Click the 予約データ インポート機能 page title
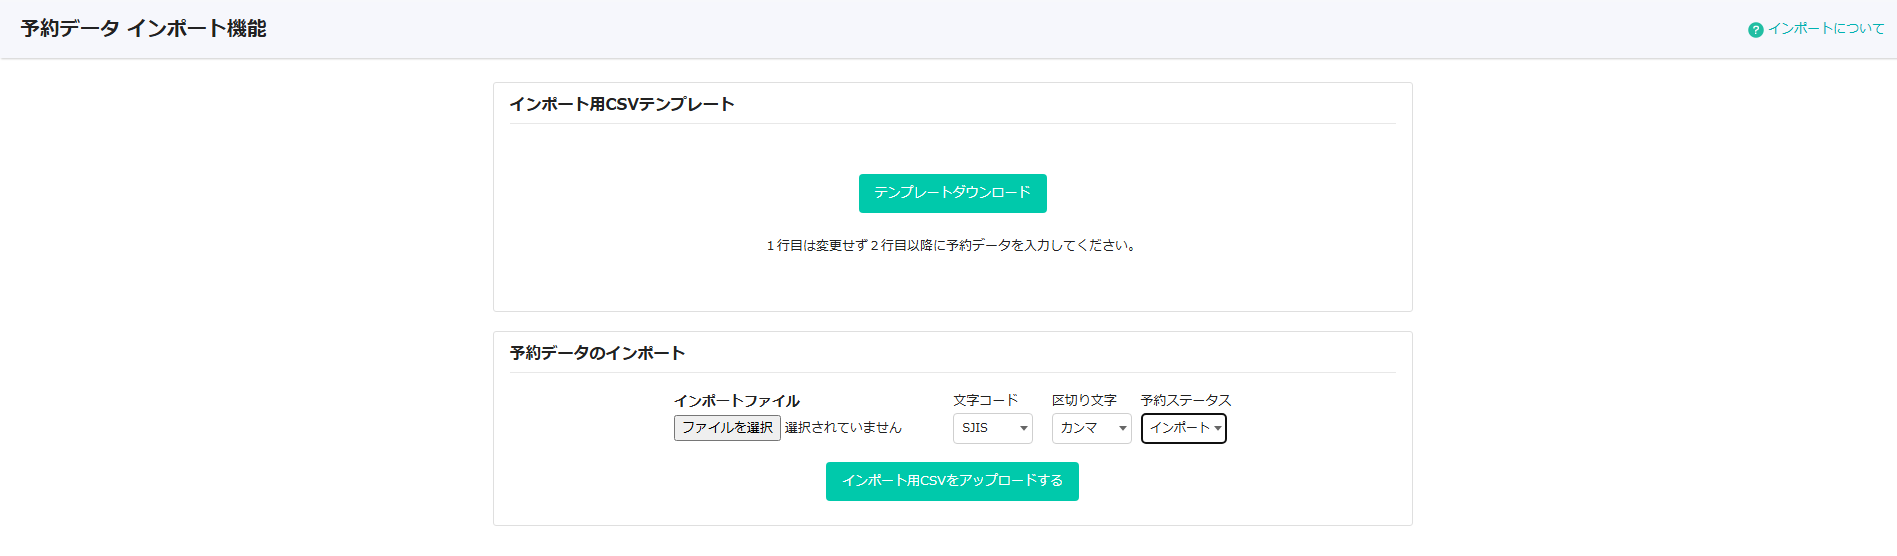The width and height of the screenshot is (1897, 556). click(143, 29)
